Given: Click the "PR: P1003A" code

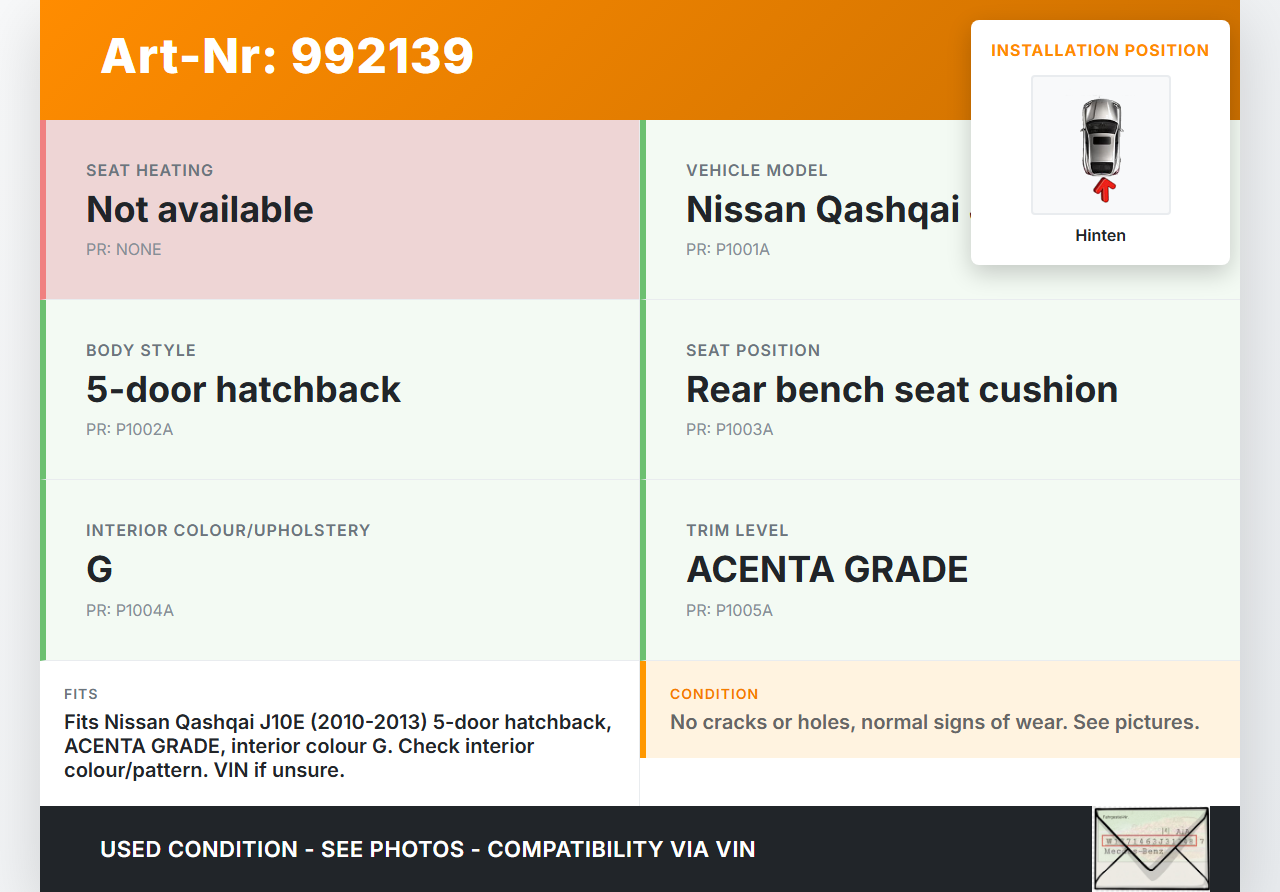Looking at the screenshot, I should (x=730, y=429).
